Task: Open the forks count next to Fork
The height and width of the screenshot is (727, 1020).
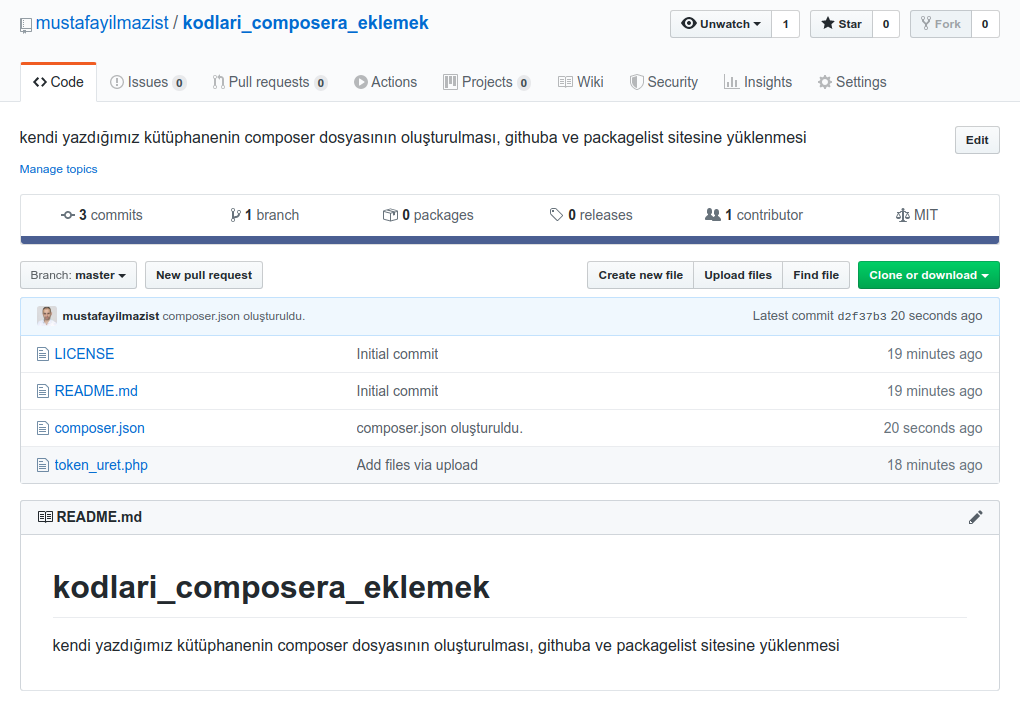Action: click(x=985, y=24)
